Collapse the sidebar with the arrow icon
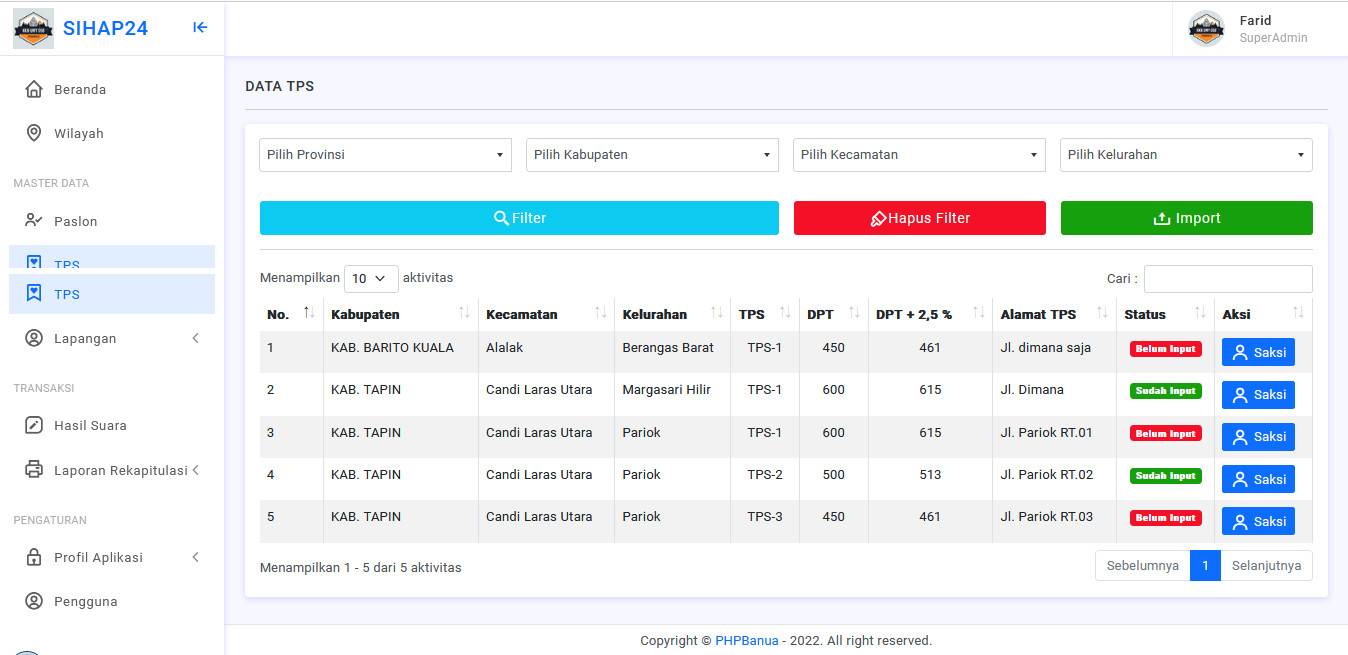The height and width of the screenshot is (655, 1348). (200, 28)
